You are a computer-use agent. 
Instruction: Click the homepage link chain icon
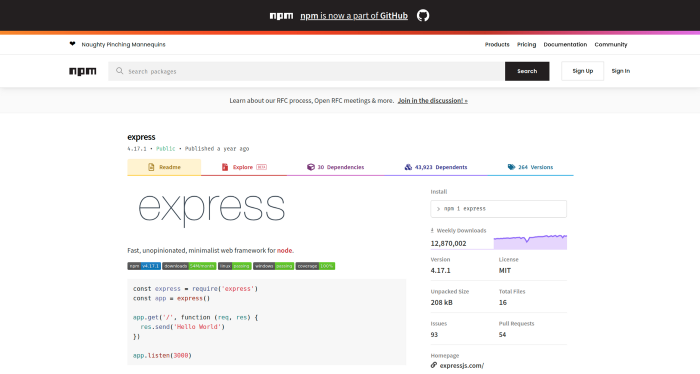coord(433,365)
